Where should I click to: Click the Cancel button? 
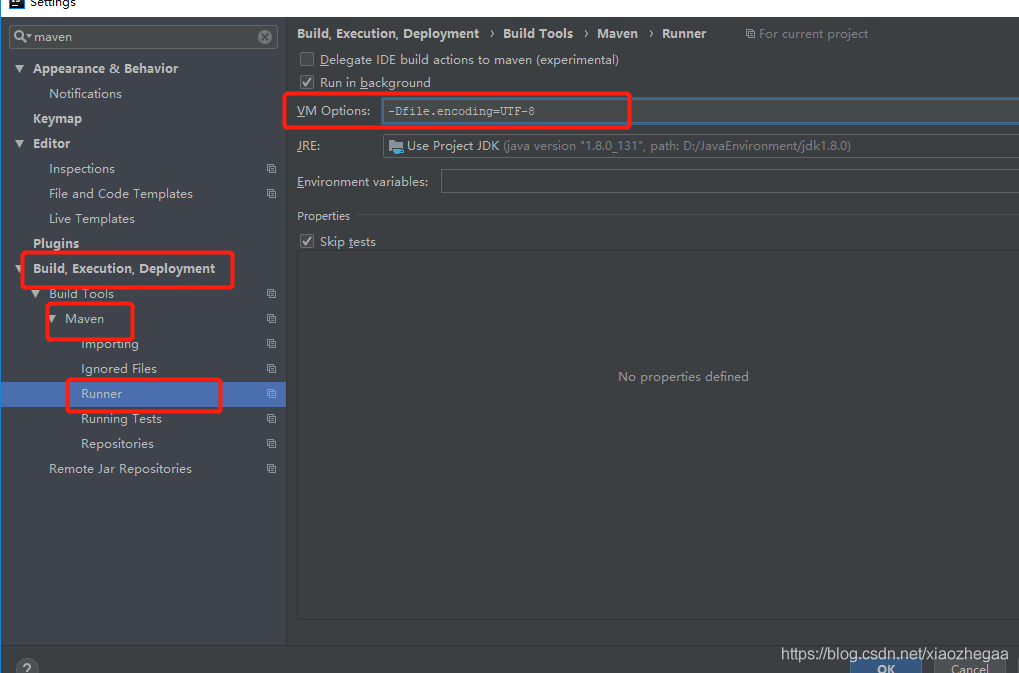coord(970,667)
